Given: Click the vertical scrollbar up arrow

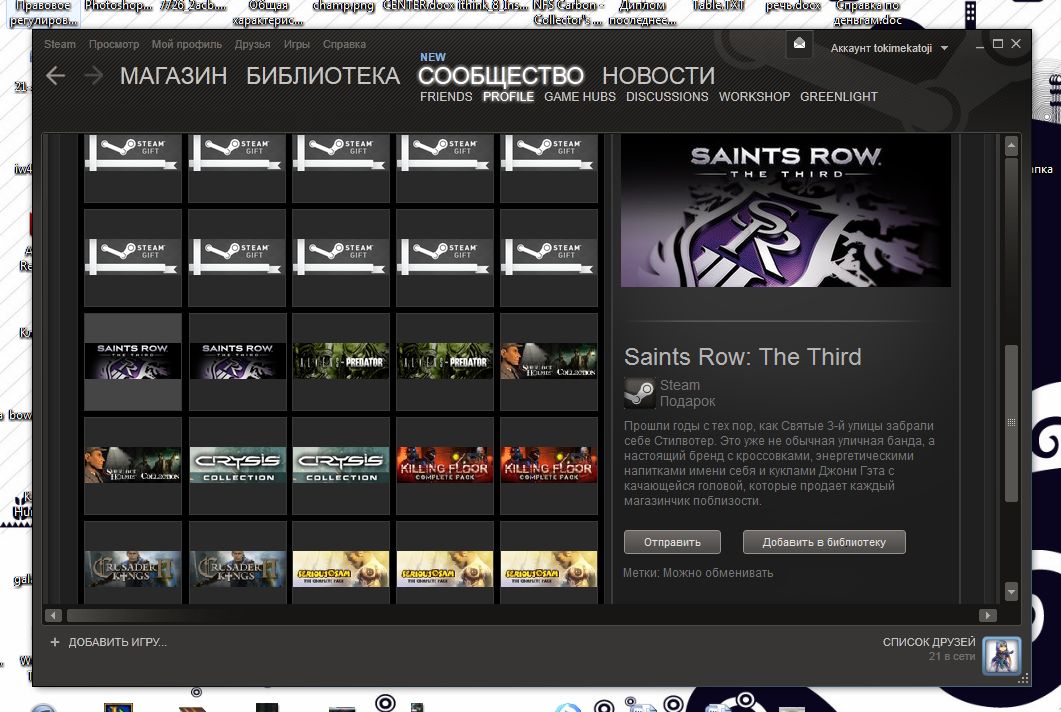Looking at the screenshot, I should coord(1012,145).
